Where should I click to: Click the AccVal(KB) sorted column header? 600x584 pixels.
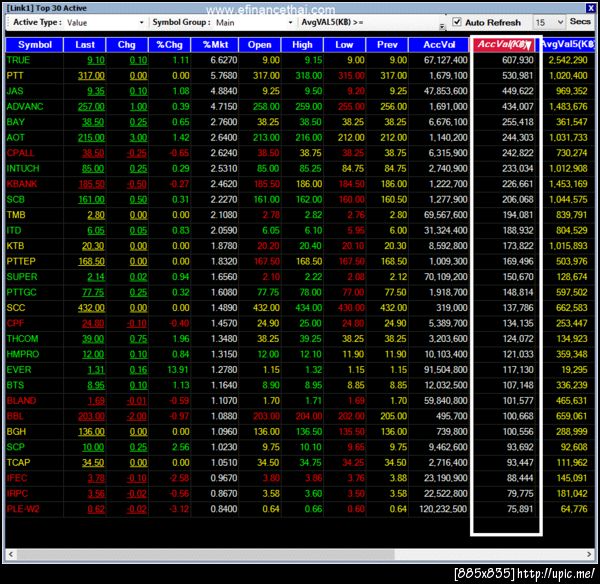505,44
